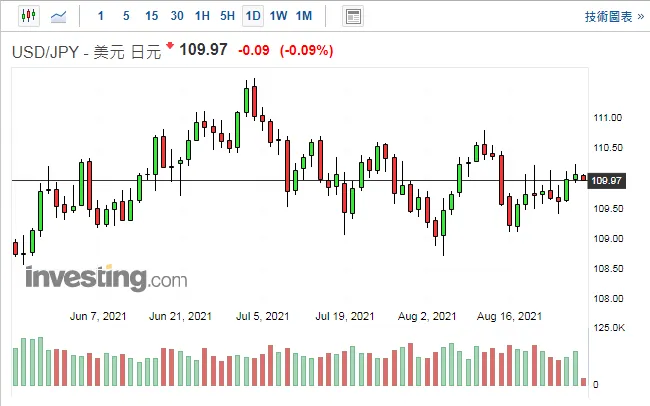The image size is (650, 406).
Task: Select the candlestick chart type icon
Action: [29, 16]
